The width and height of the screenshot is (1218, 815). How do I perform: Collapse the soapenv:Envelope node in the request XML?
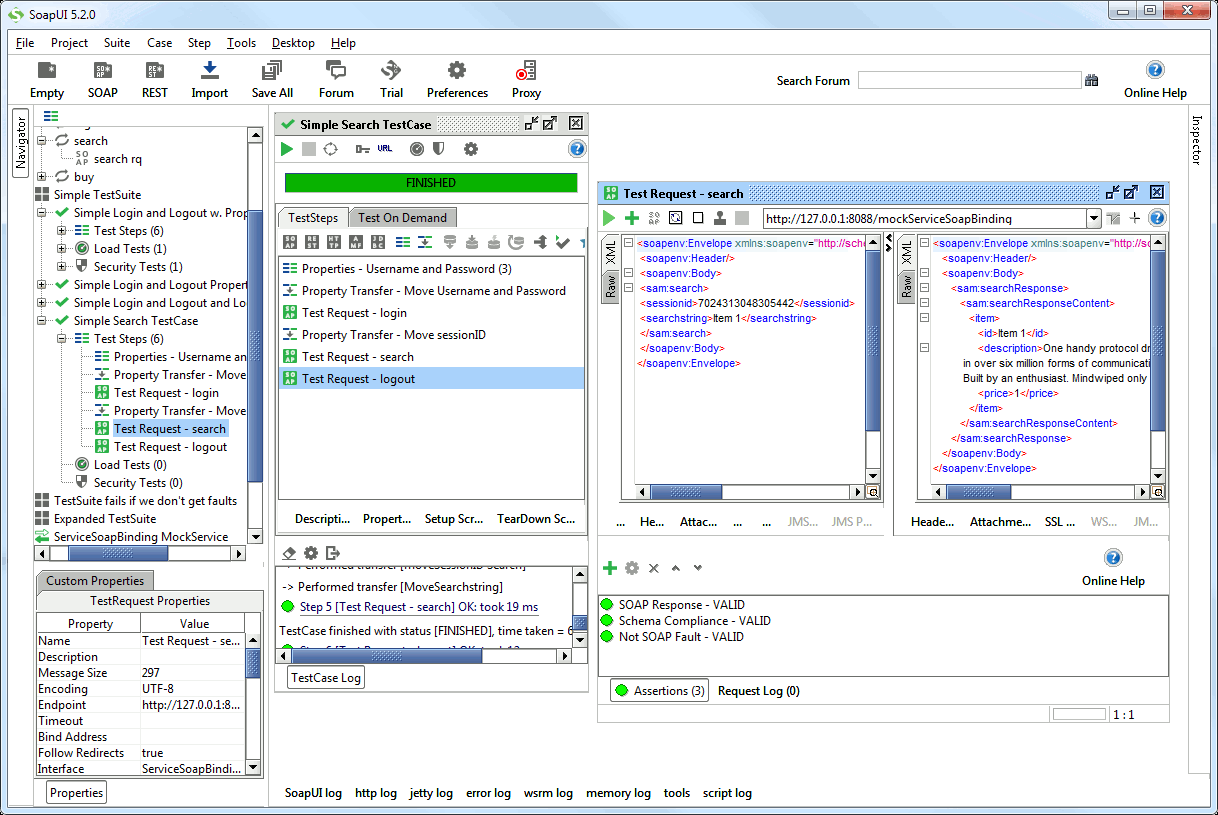click(x=627, y=243)
